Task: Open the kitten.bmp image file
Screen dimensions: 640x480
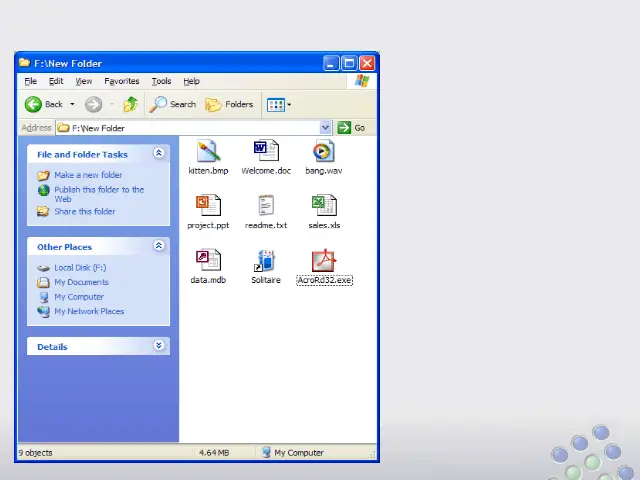Action: [208, 152]
